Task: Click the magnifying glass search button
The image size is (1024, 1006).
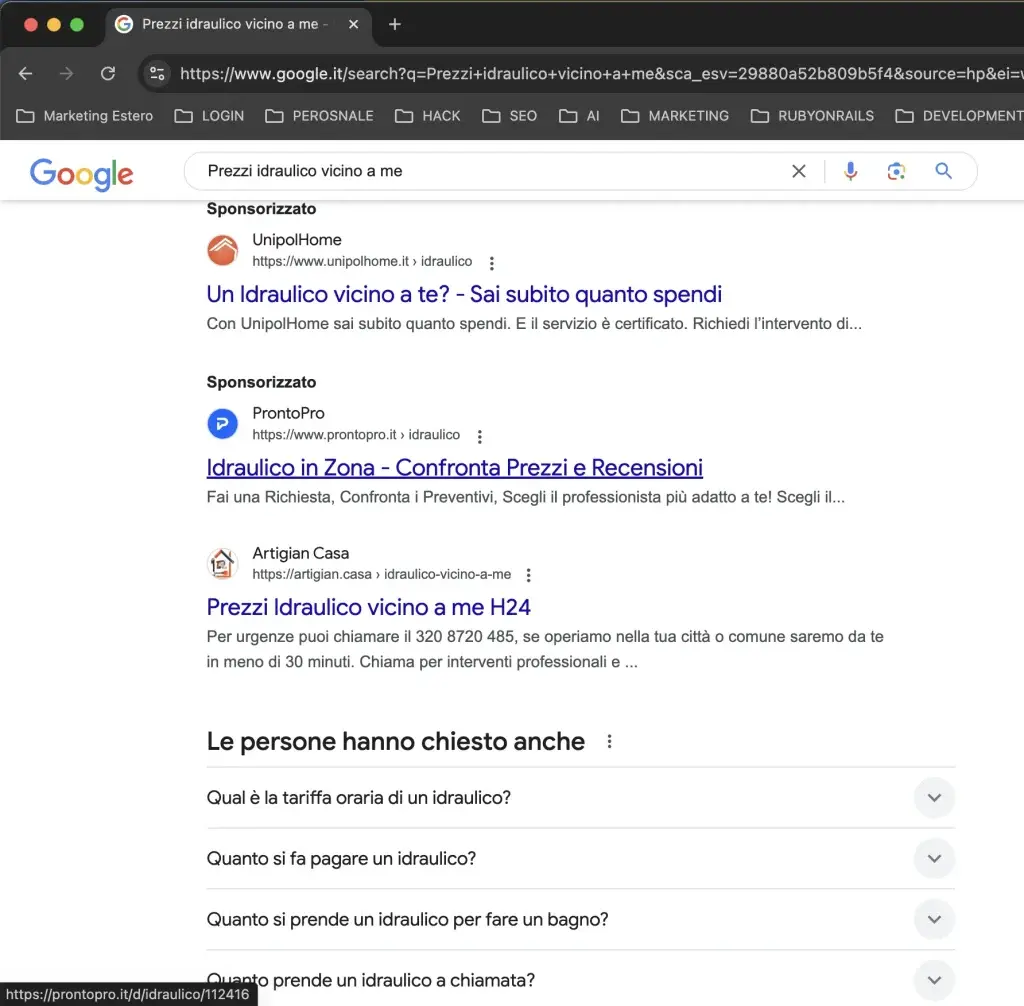Action: click(943, 171)
